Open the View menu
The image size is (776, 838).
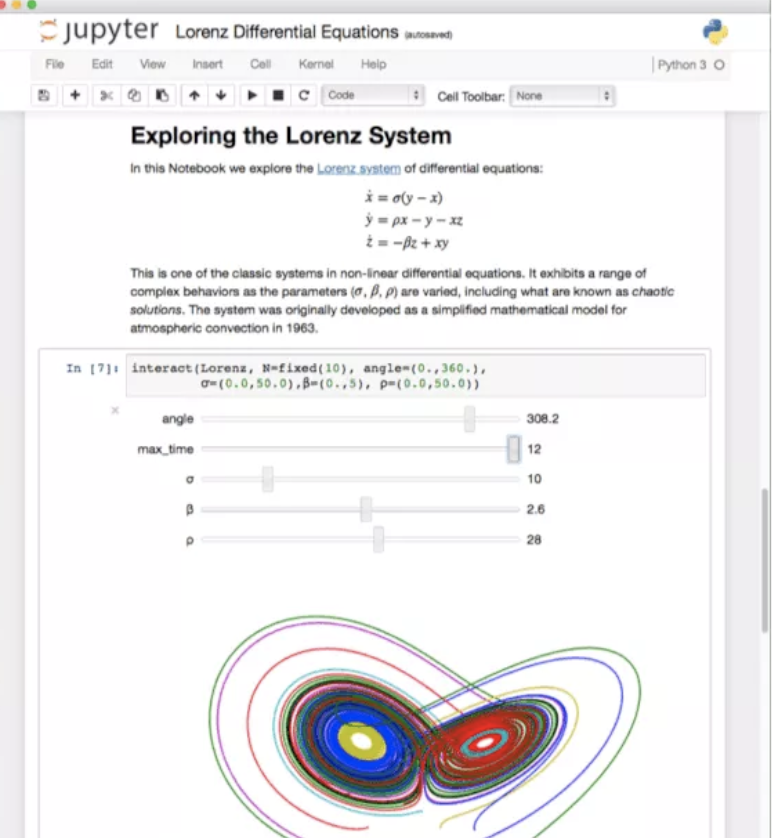tap(153, 65)
